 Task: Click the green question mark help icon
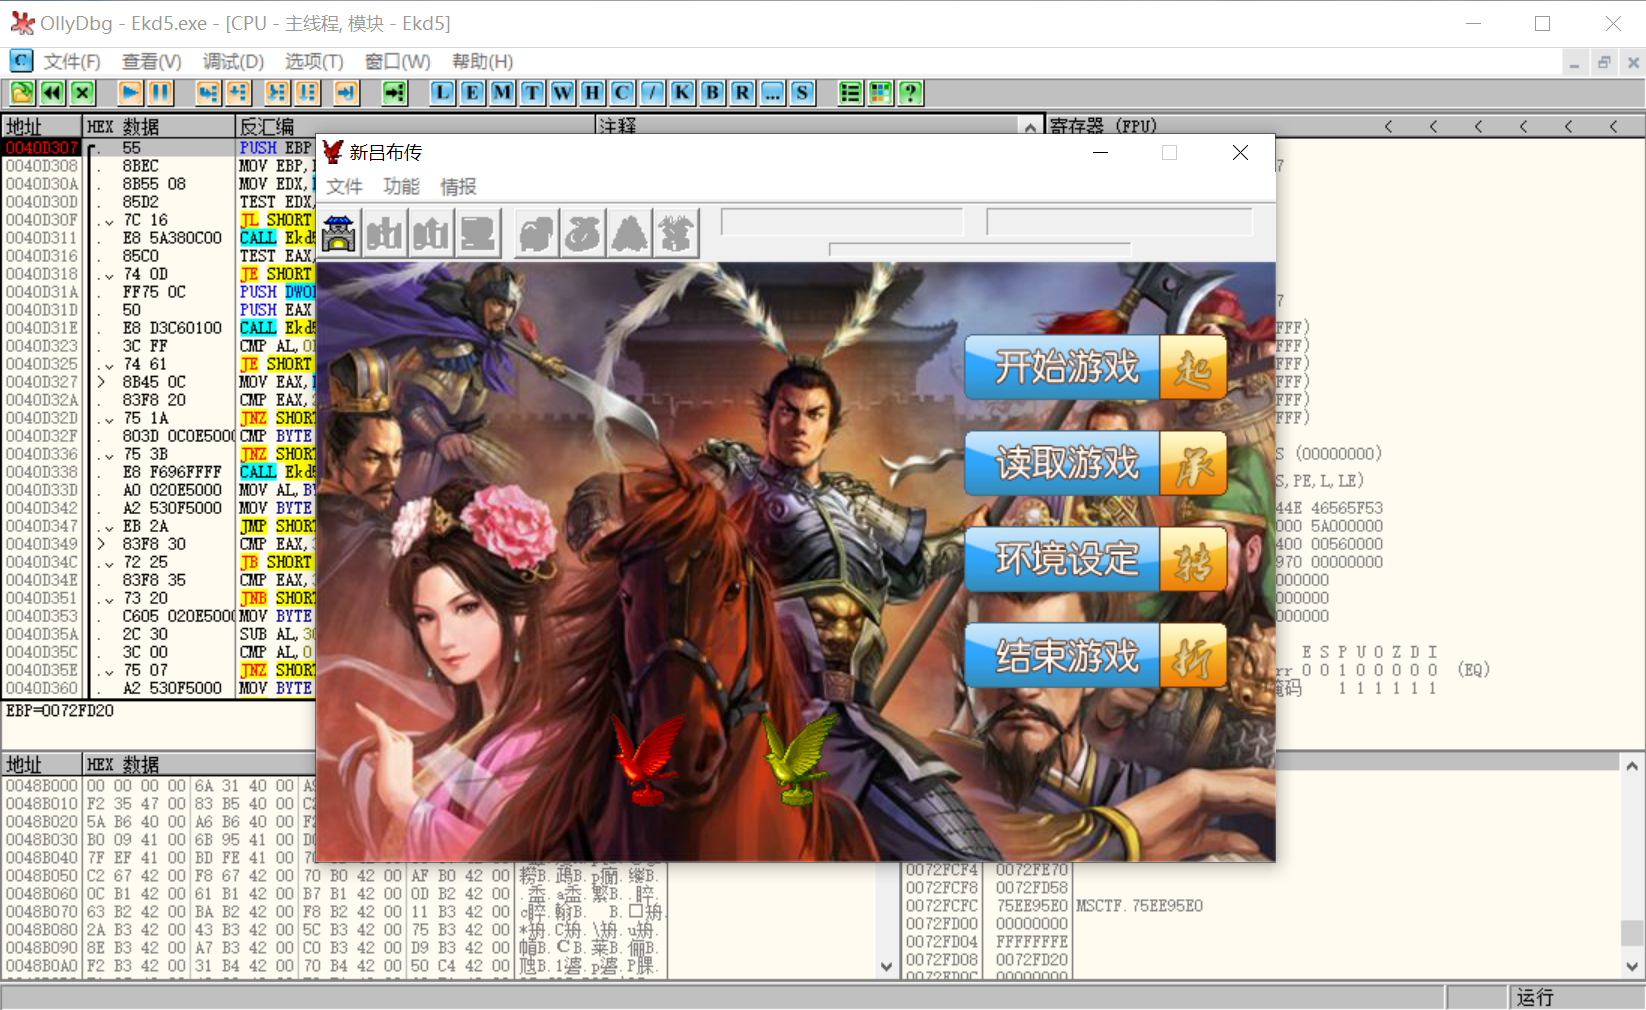click(x=910, y=93)
